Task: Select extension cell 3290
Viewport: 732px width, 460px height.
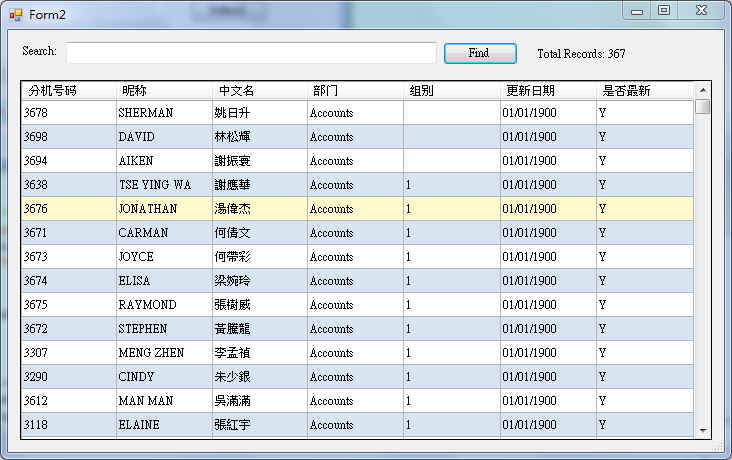Action: (69, 377)
